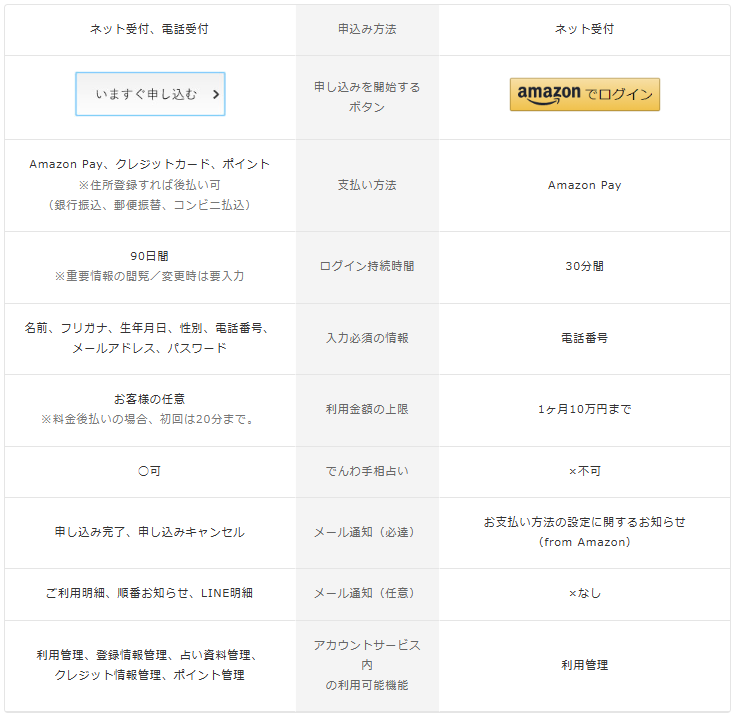The width and height of the screenshot is (735, 717).
Task: Select the でんわ手相占い label
Action: 367,471
